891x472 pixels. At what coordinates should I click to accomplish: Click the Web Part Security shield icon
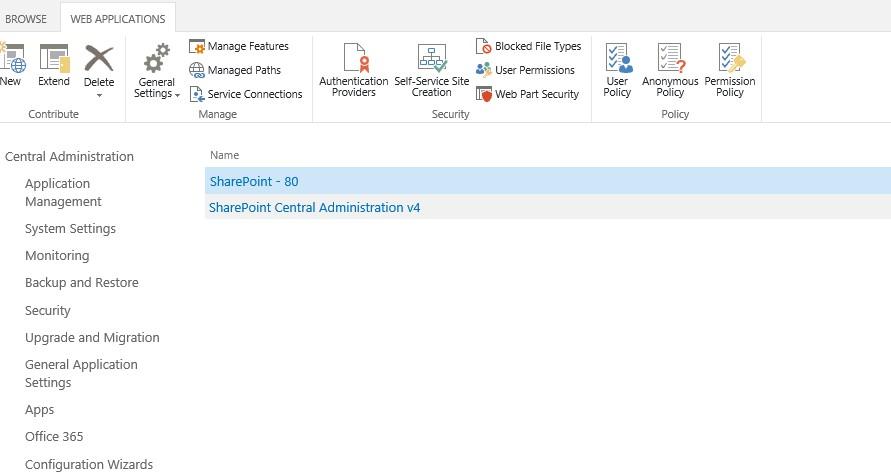pyautogui.click(x=484, y=94)
